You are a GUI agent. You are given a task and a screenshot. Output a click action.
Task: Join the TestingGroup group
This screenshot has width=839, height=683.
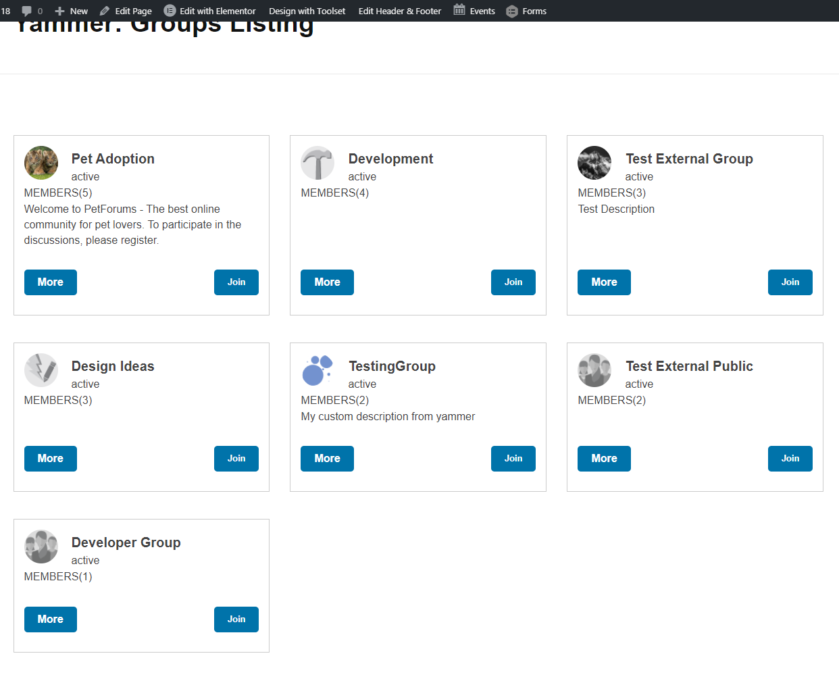pos(513,458)
